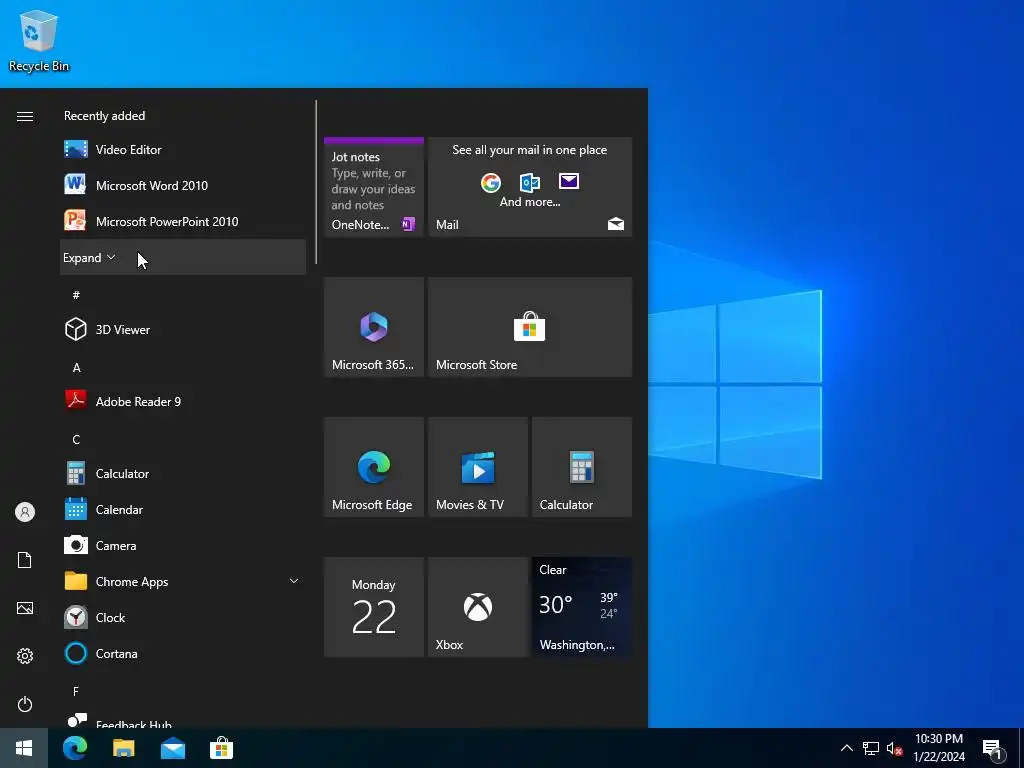Image resolution: width=1024 pixels, height=768 pixels.
Task: Open Feedback Hub
Action: click(183, 721)
